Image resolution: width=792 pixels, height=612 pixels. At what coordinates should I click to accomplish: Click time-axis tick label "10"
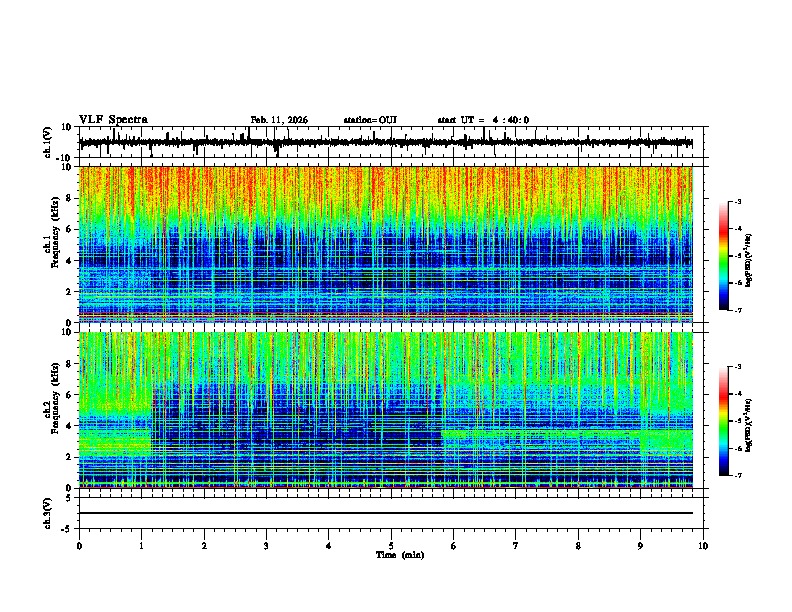tap(703, 546)
